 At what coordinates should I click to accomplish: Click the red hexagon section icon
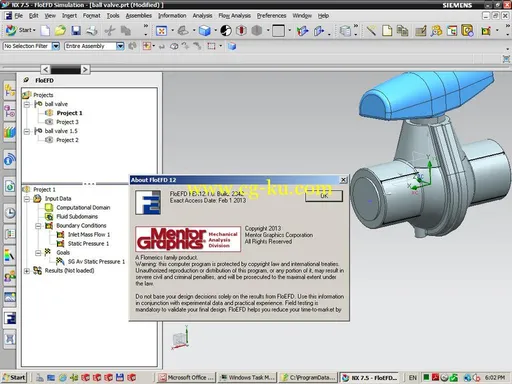241,31
